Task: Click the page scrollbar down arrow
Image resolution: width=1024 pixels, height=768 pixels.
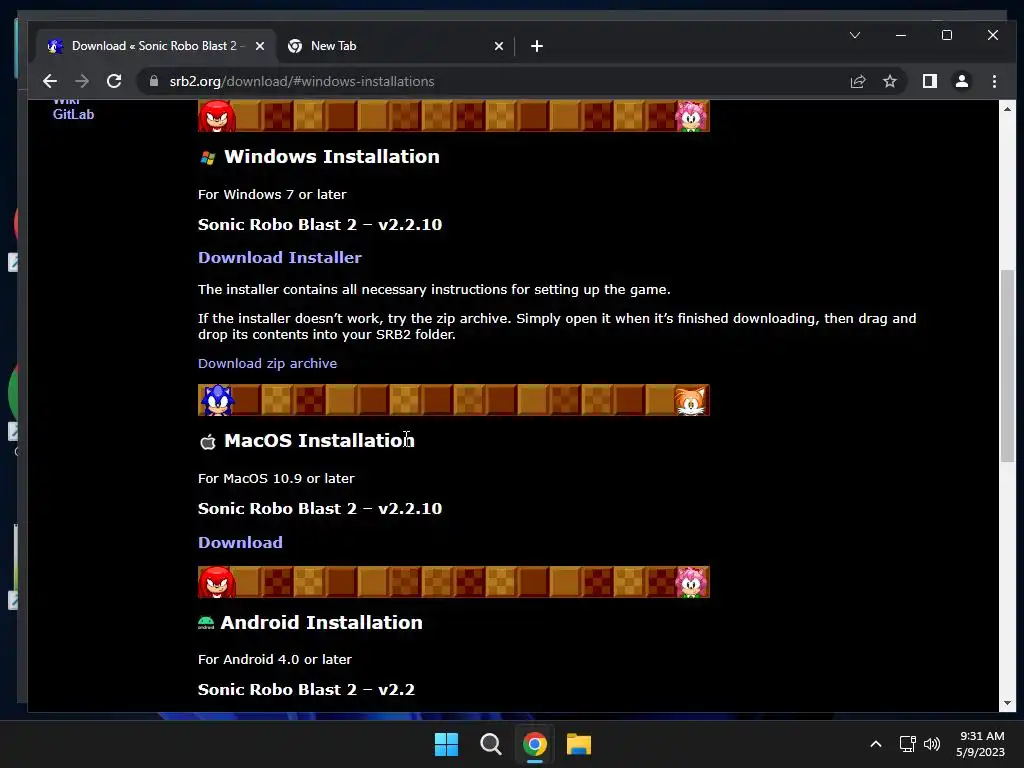Action: [1007, 703]
